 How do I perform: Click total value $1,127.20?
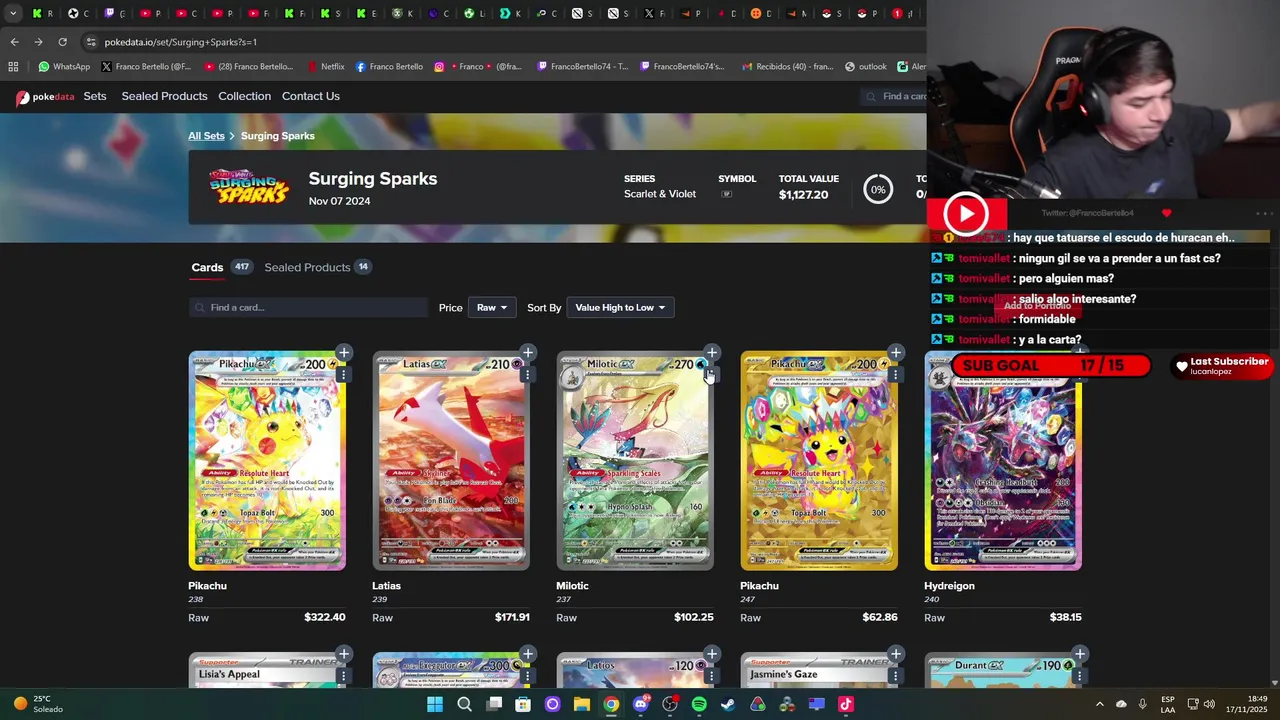click(803, 195)
